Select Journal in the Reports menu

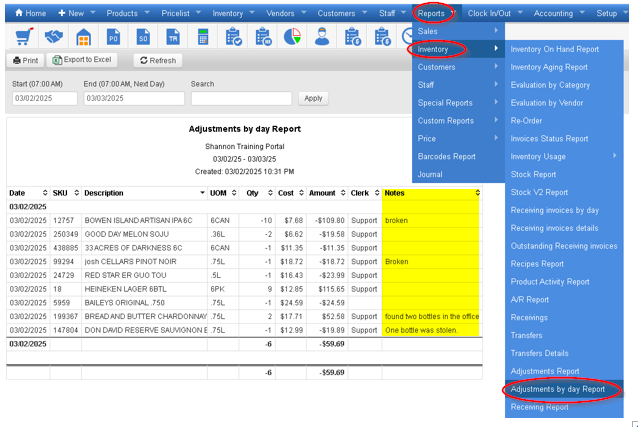coord(458,175)
